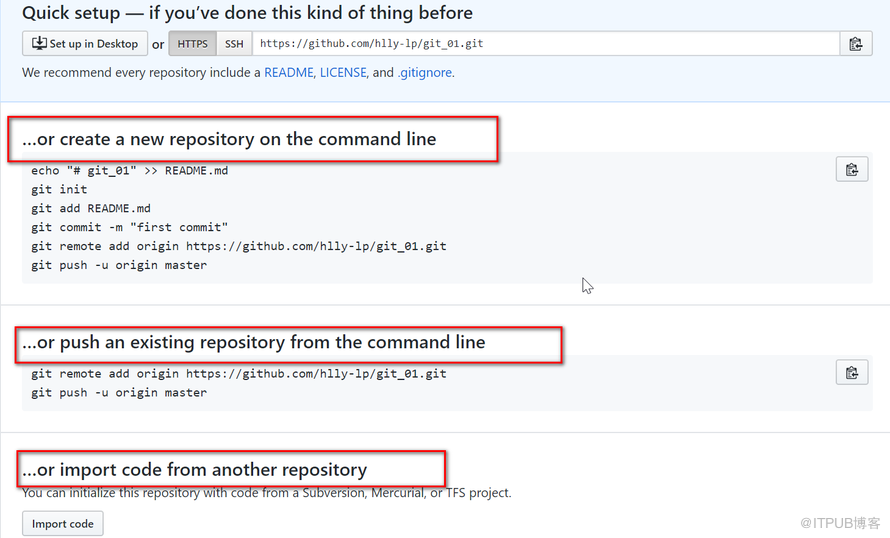Image resolution: width=890 pixels, height=538 pixels.
Task: Click the git init command line
Action: pos(59,189)
